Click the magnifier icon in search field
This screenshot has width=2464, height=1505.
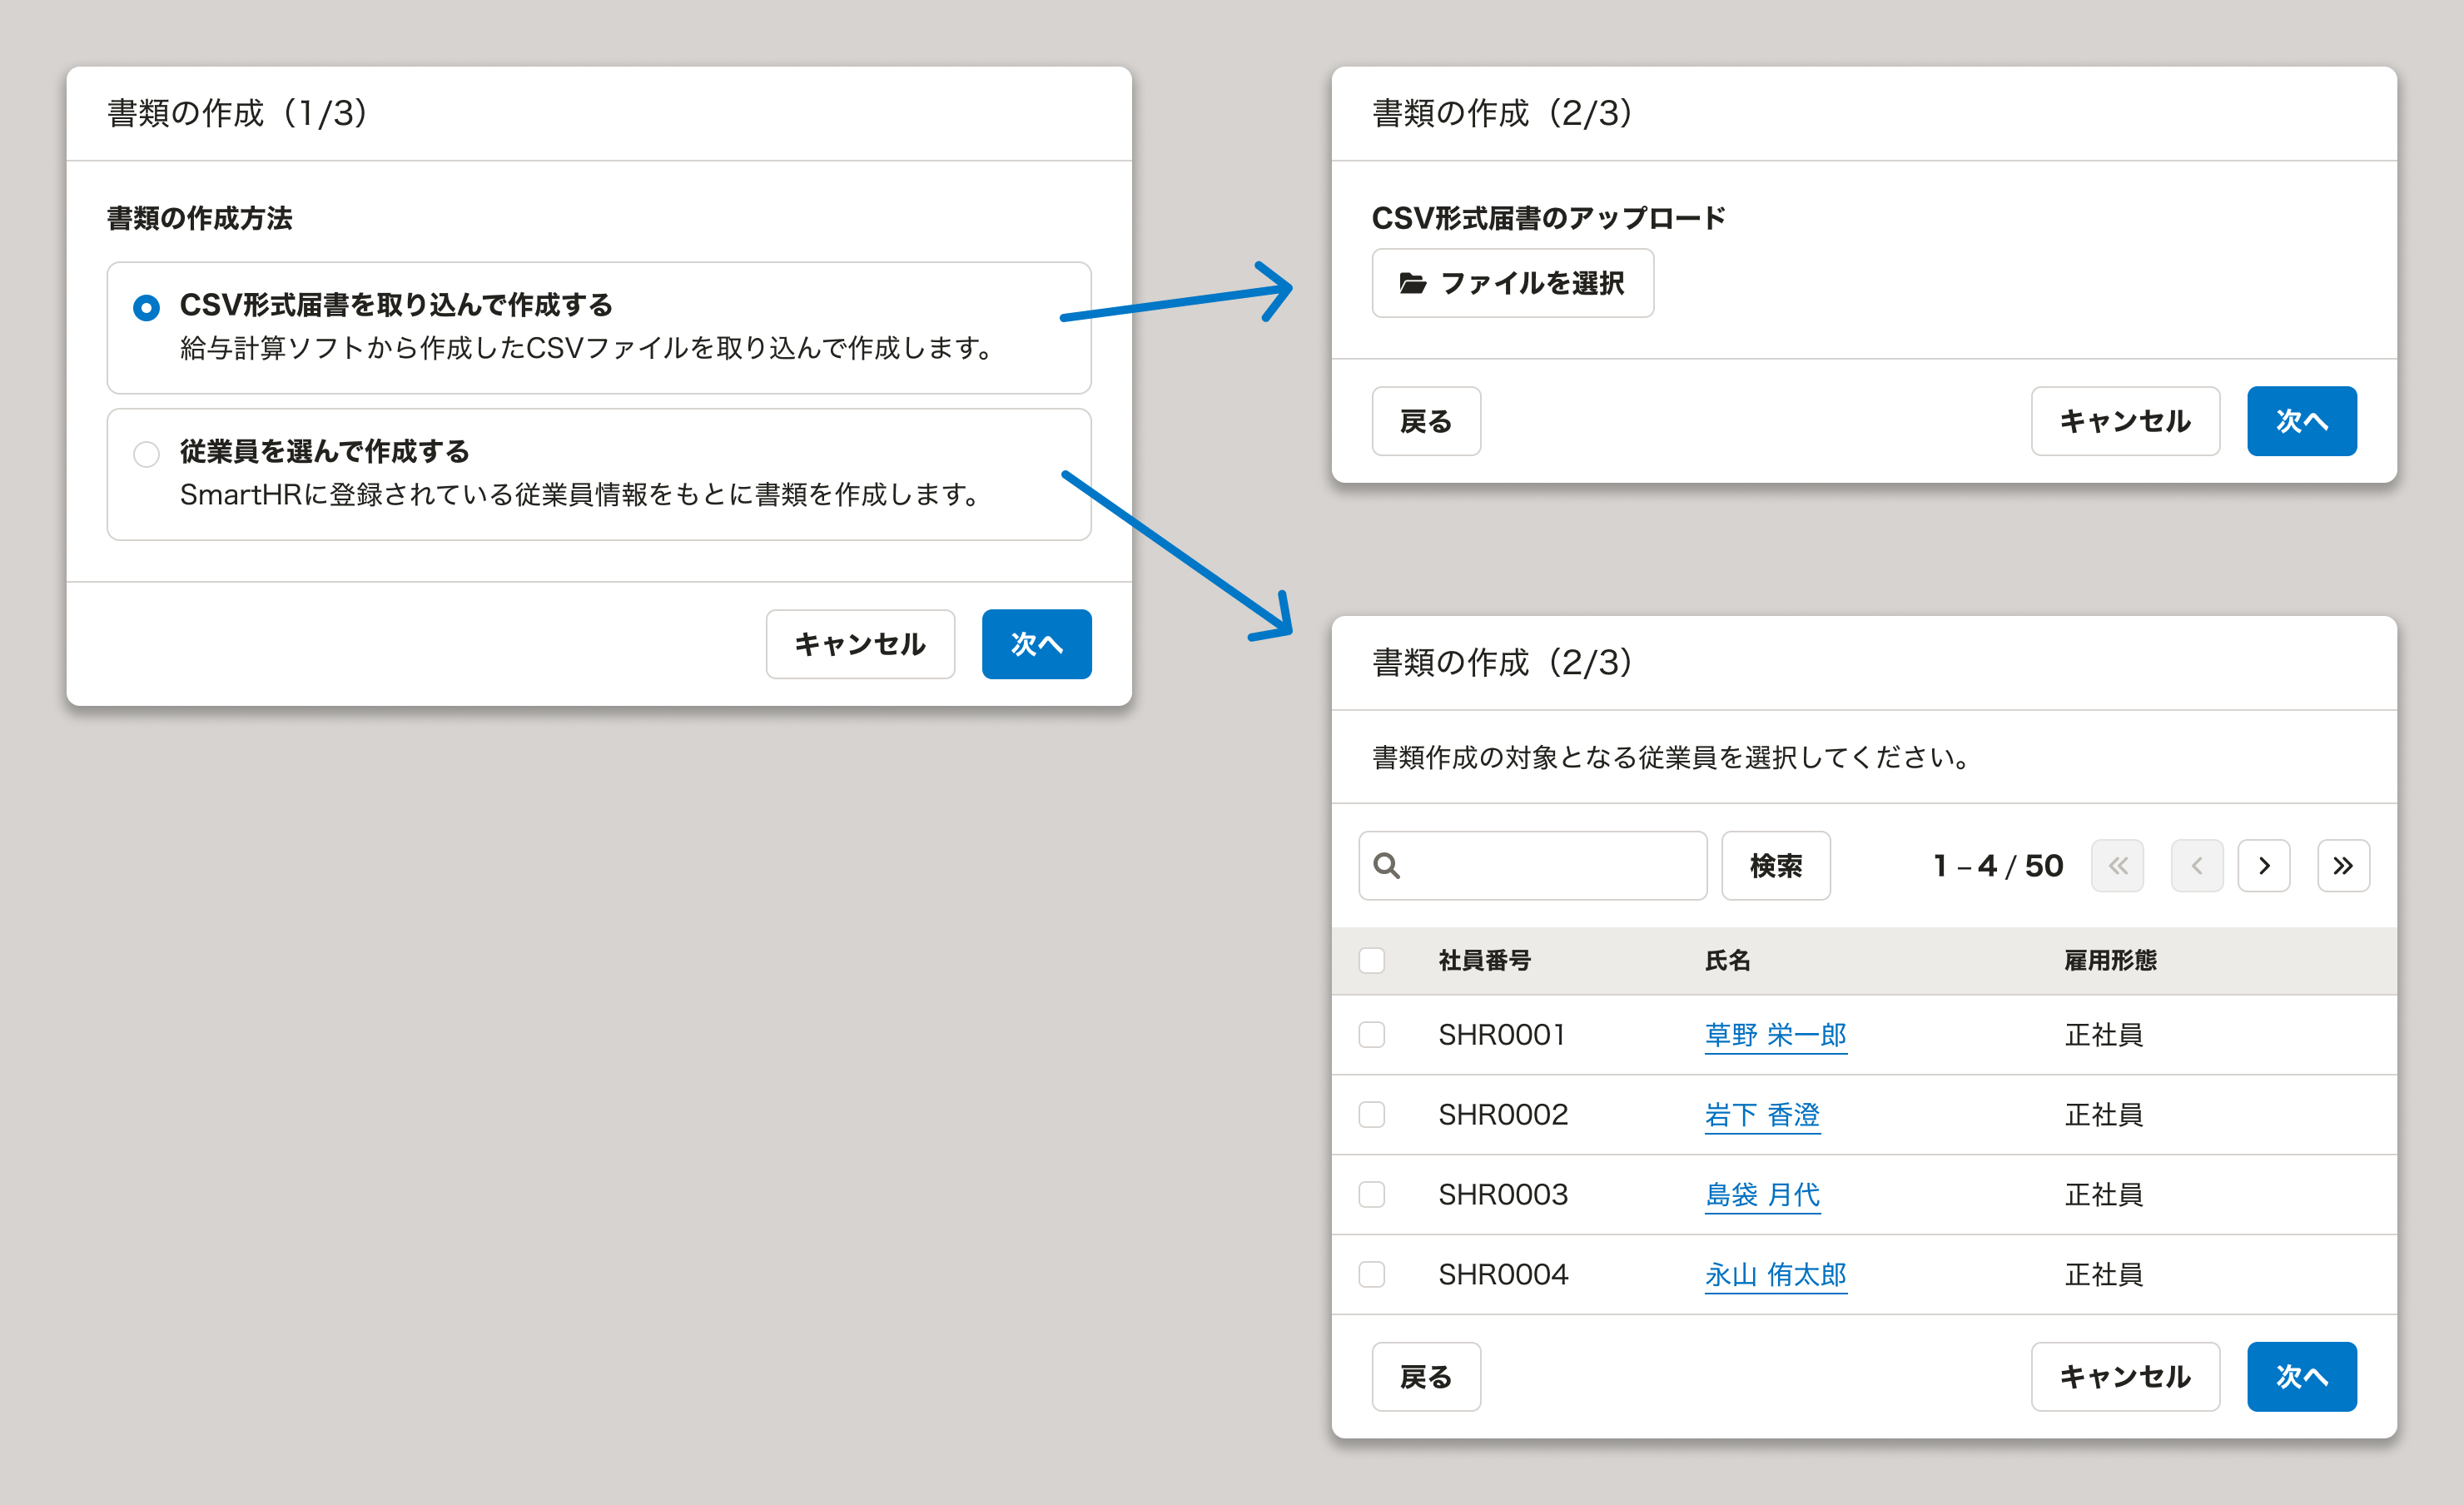click(1386, 865)
